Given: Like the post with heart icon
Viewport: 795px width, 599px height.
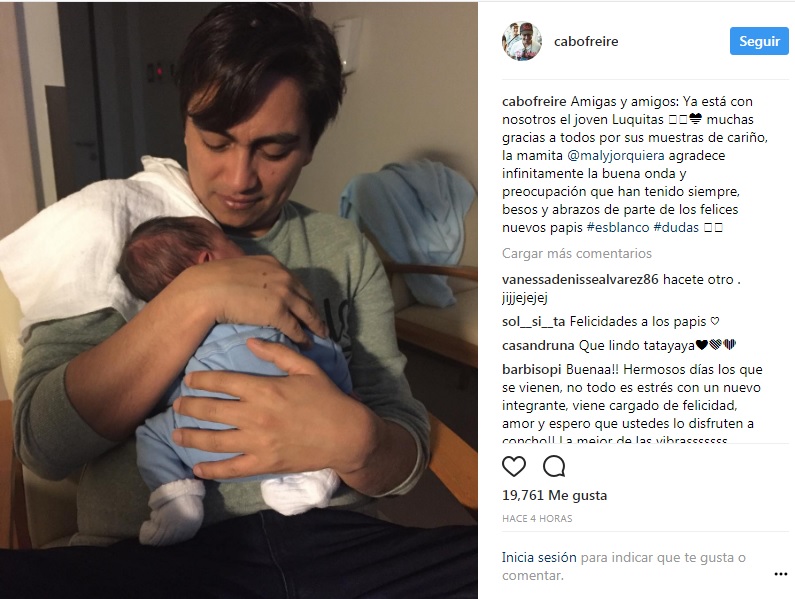Looking at the screenshot, I should (514, 466).
